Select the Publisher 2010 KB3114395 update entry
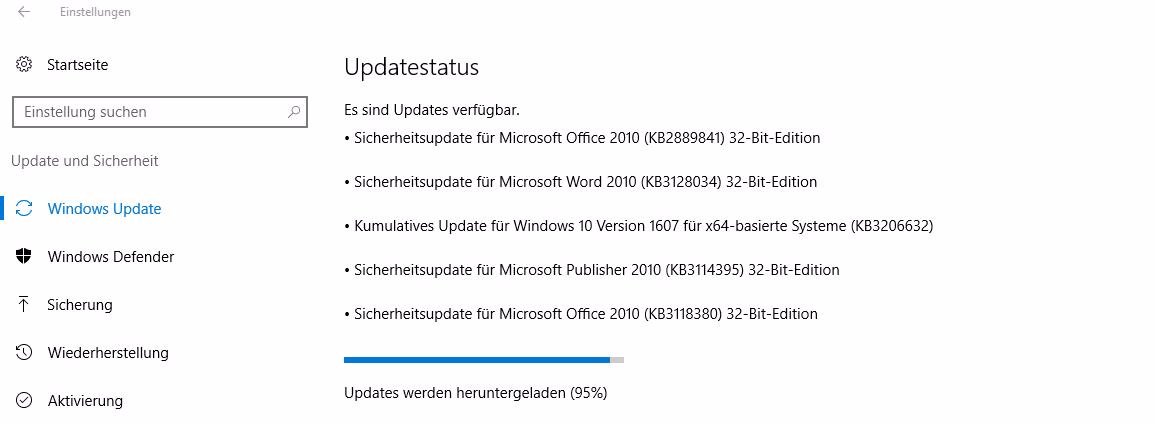Screen dimensions: 1155x424 click(591, 270)
